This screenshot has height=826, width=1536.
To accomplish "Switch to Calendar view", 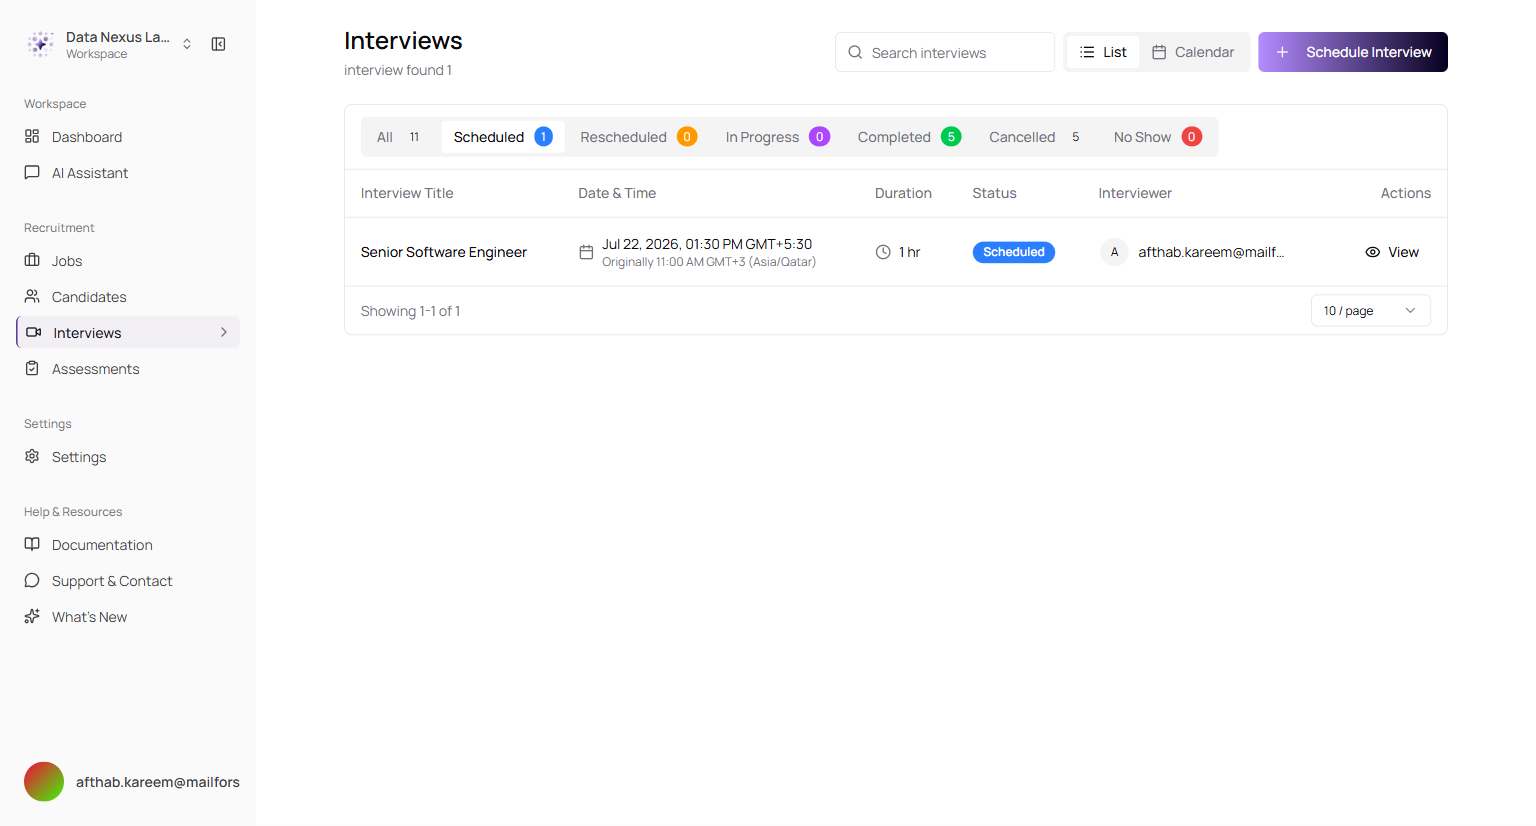I will point(1193,52).
